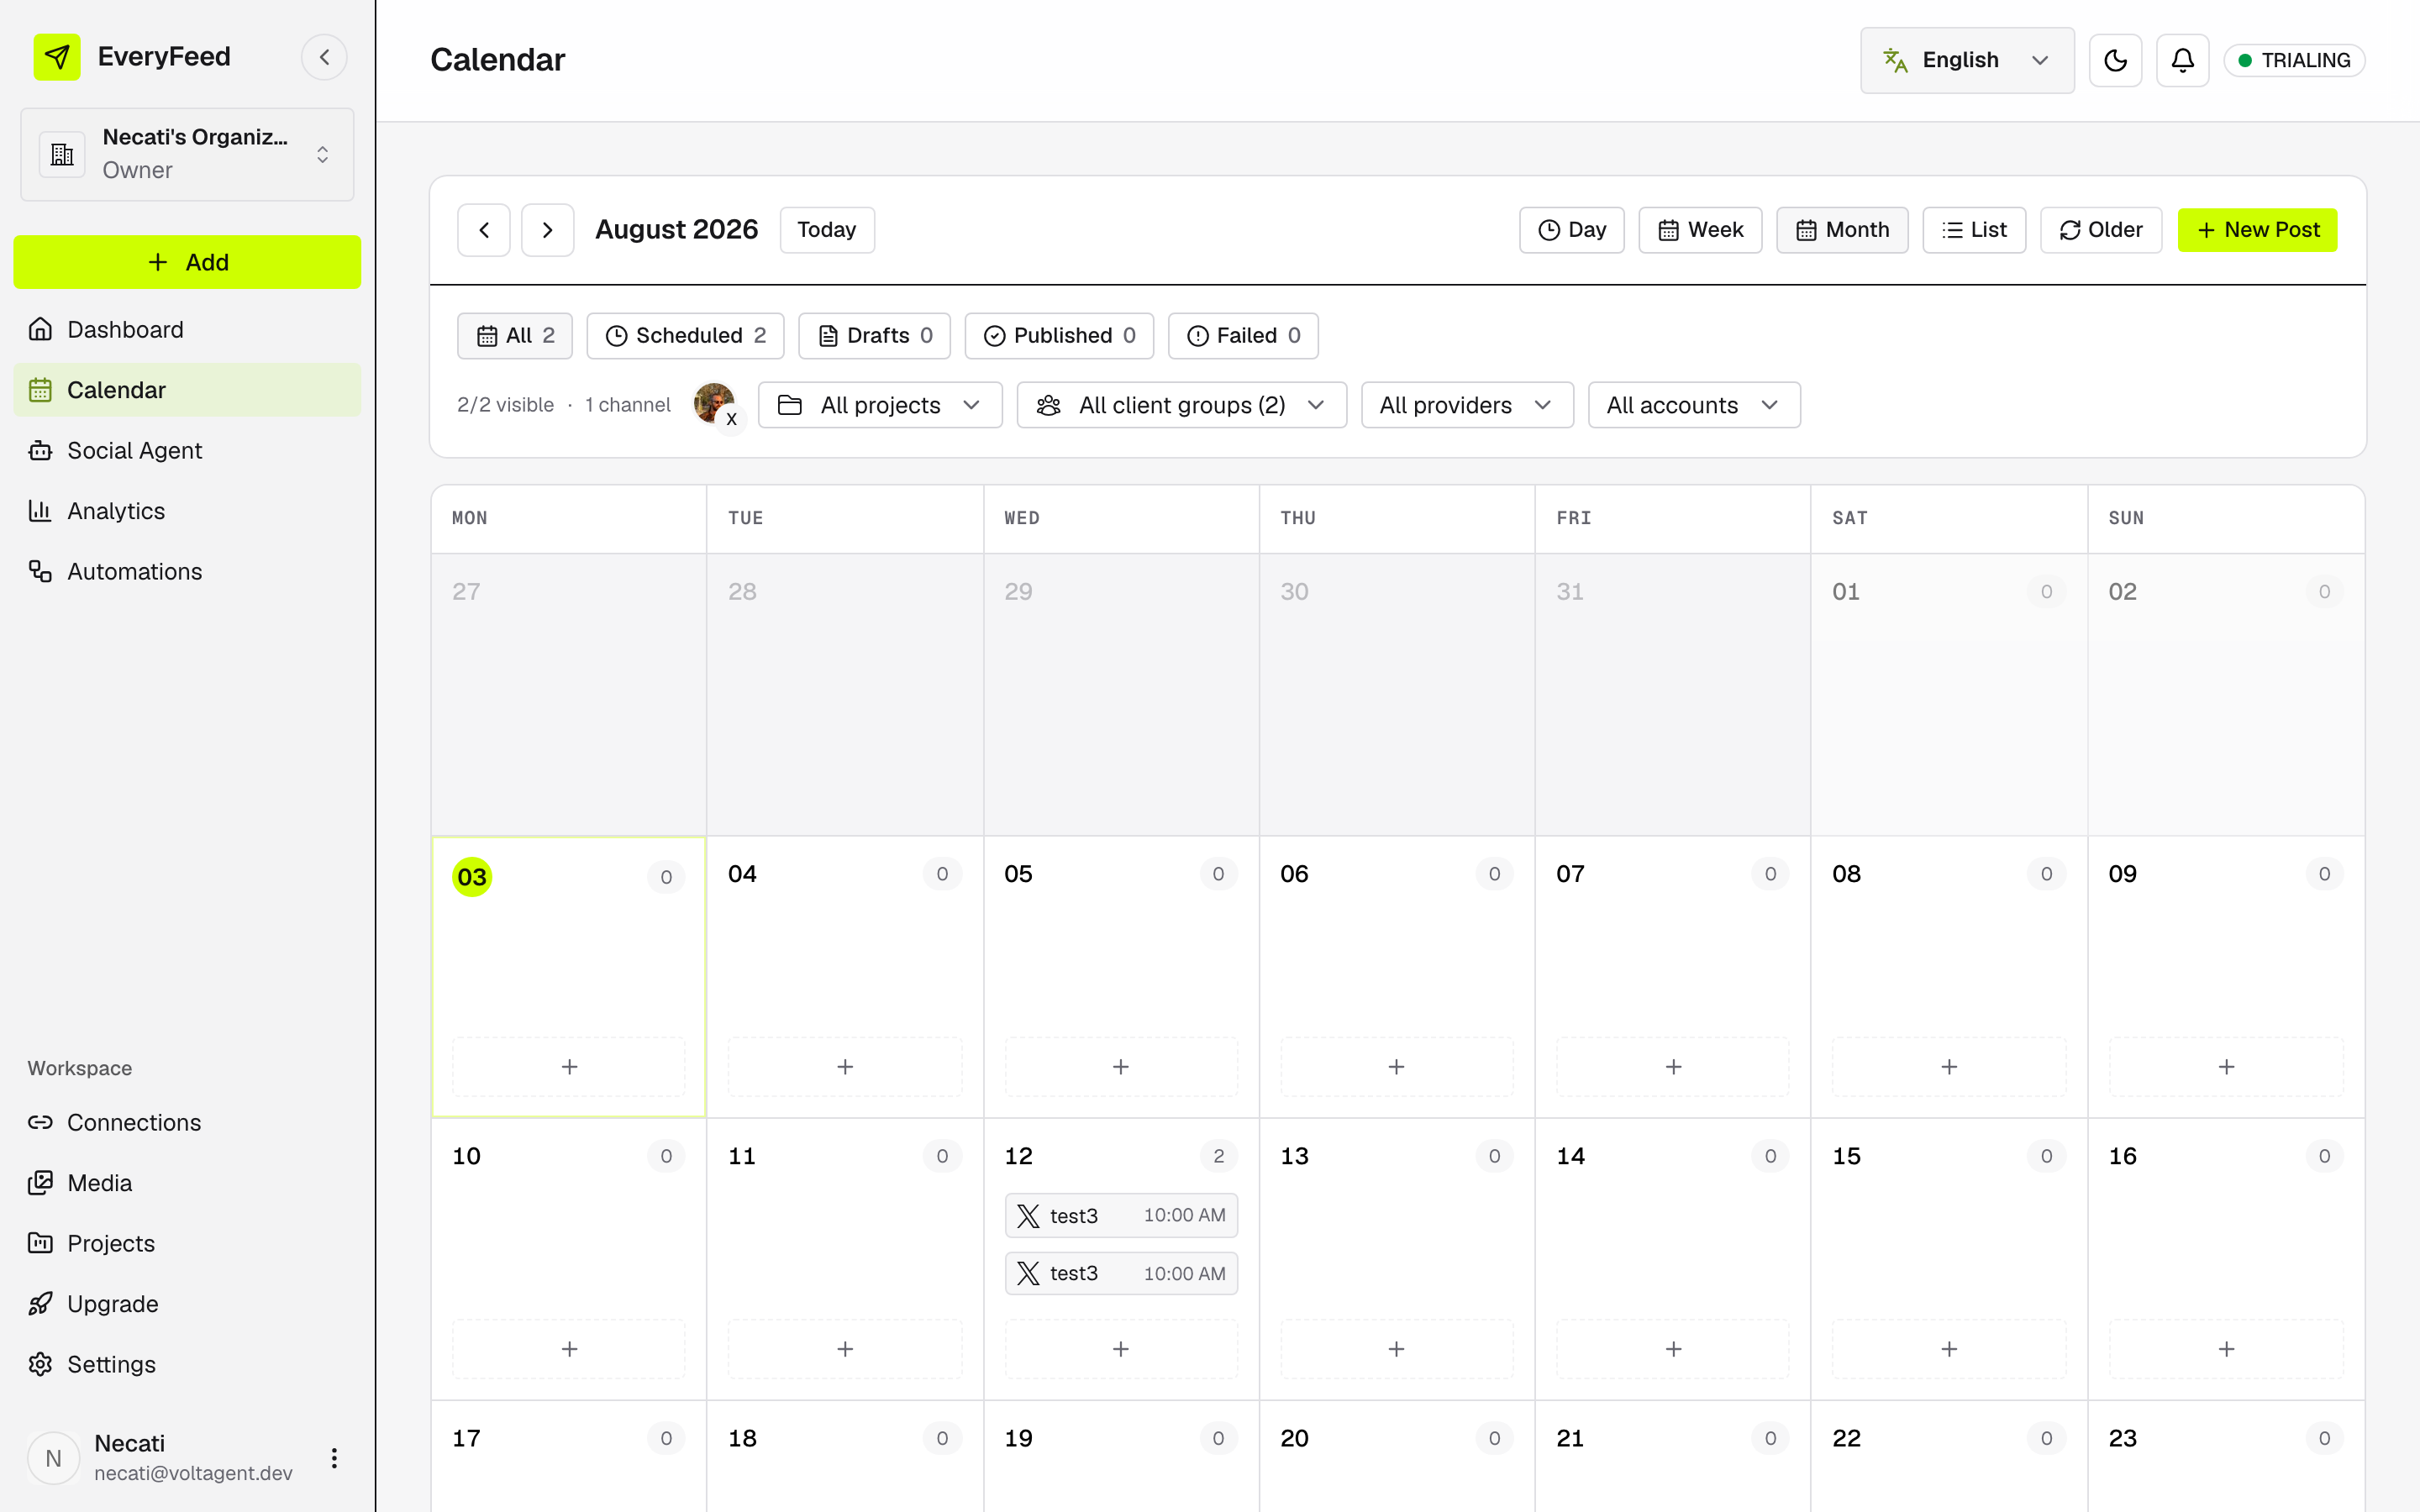The width and height of the screenshot is (2420, 1512).
Task: Open Calendar in sidebar
Action: tap(187, 390)
